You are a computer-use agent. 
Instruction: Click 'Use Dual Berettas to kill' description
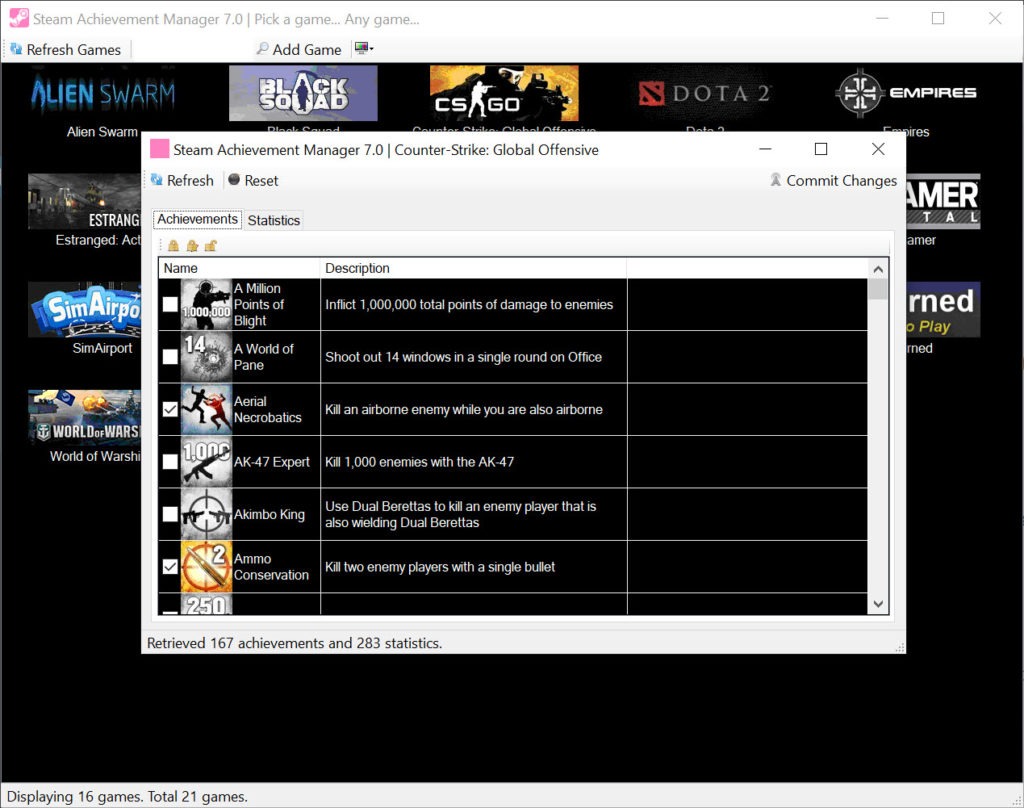click(x=460, y=514)
